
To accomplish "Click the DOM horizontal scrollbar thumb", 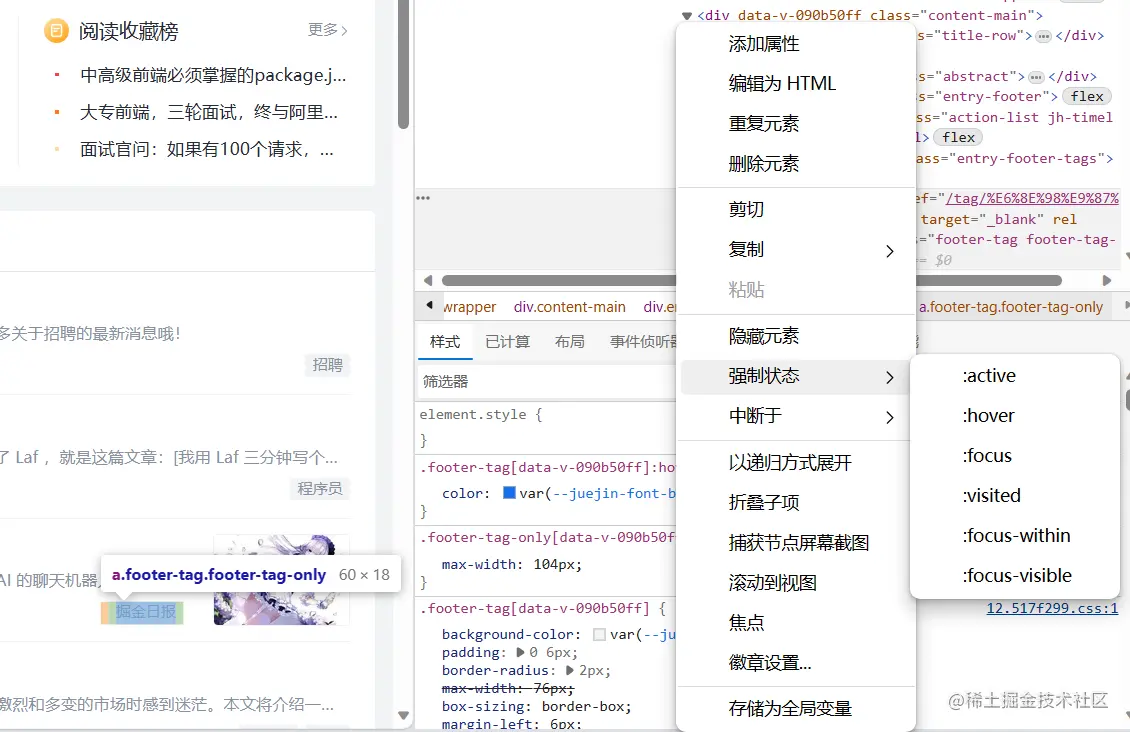I will 752,280.
